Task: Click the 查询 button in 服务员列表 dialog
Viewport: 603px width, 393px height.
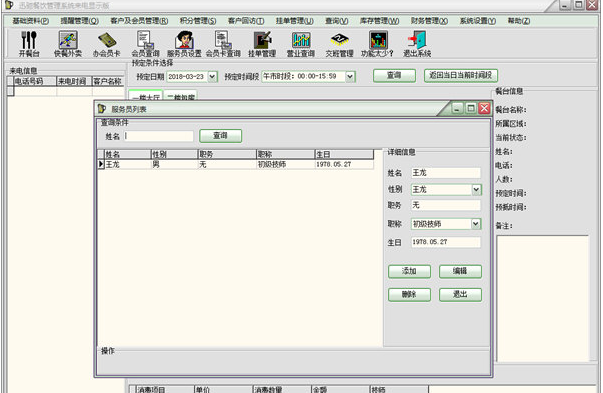Action: (x=220, y=136)
